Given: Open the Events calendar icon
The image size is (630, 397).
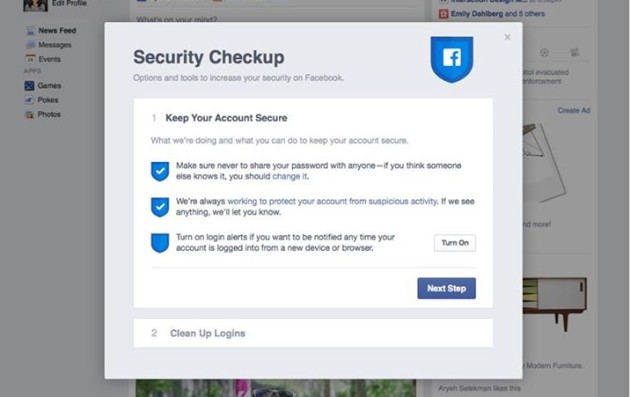Looking at the screenshot, I should click(30, 59).
